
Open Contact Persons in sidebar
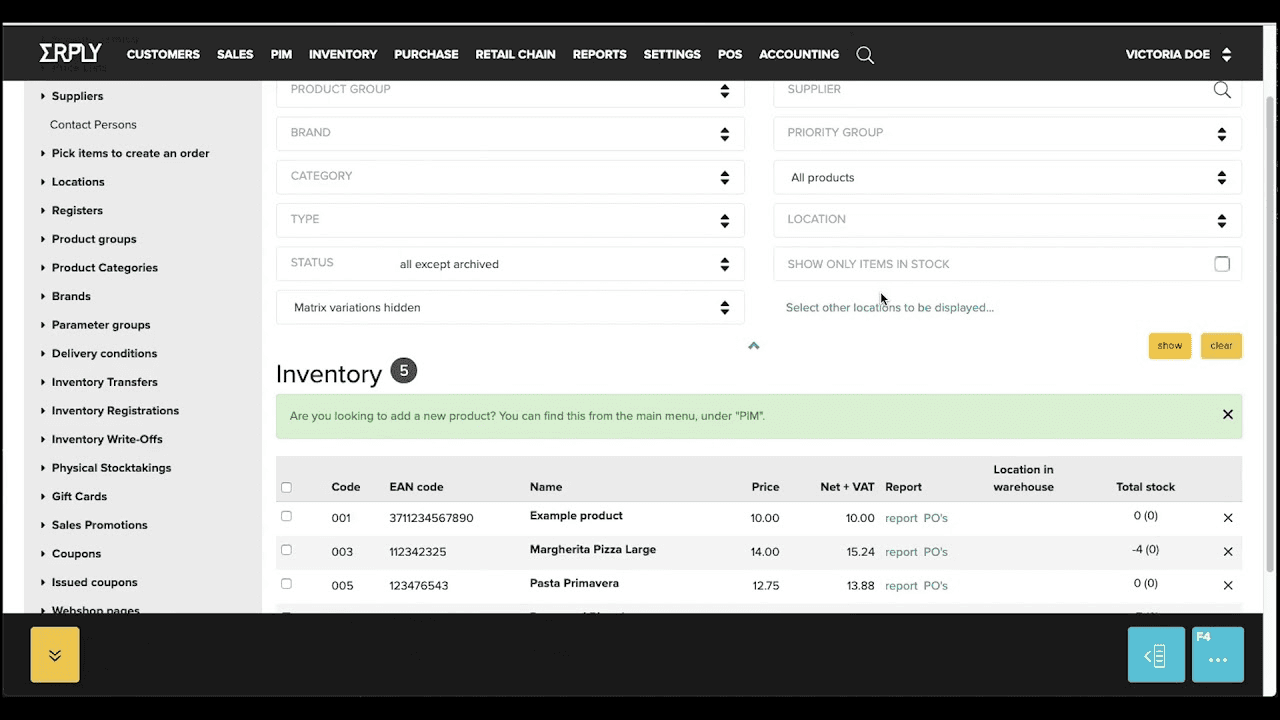pyautogui.click(x=93, y=125)
